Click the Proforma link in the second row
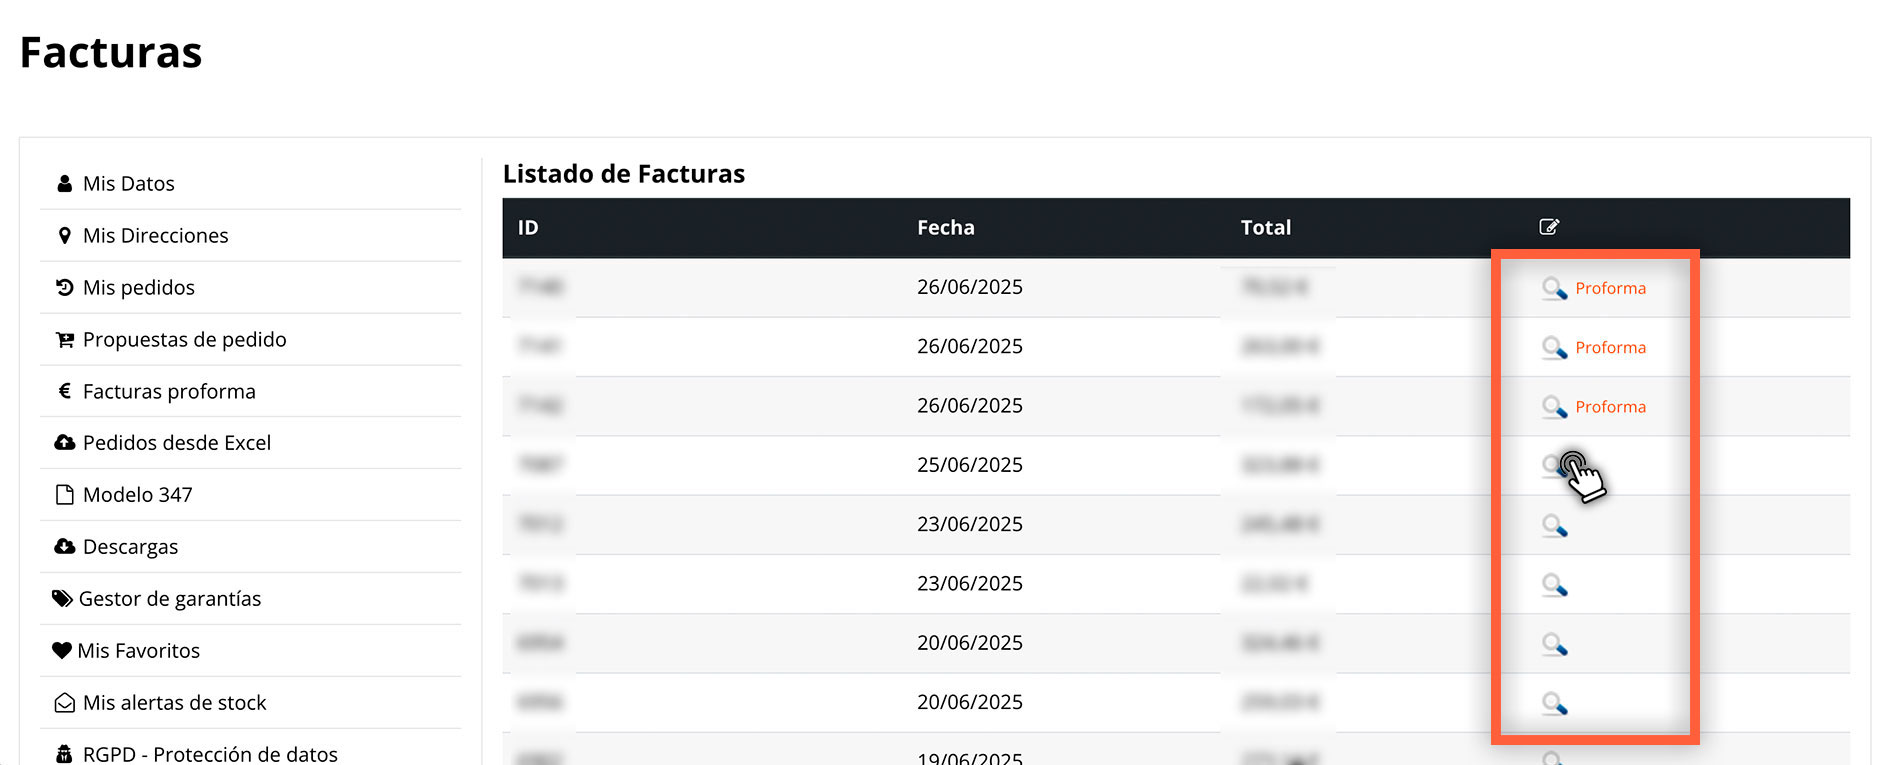 tap(1610, 347)
